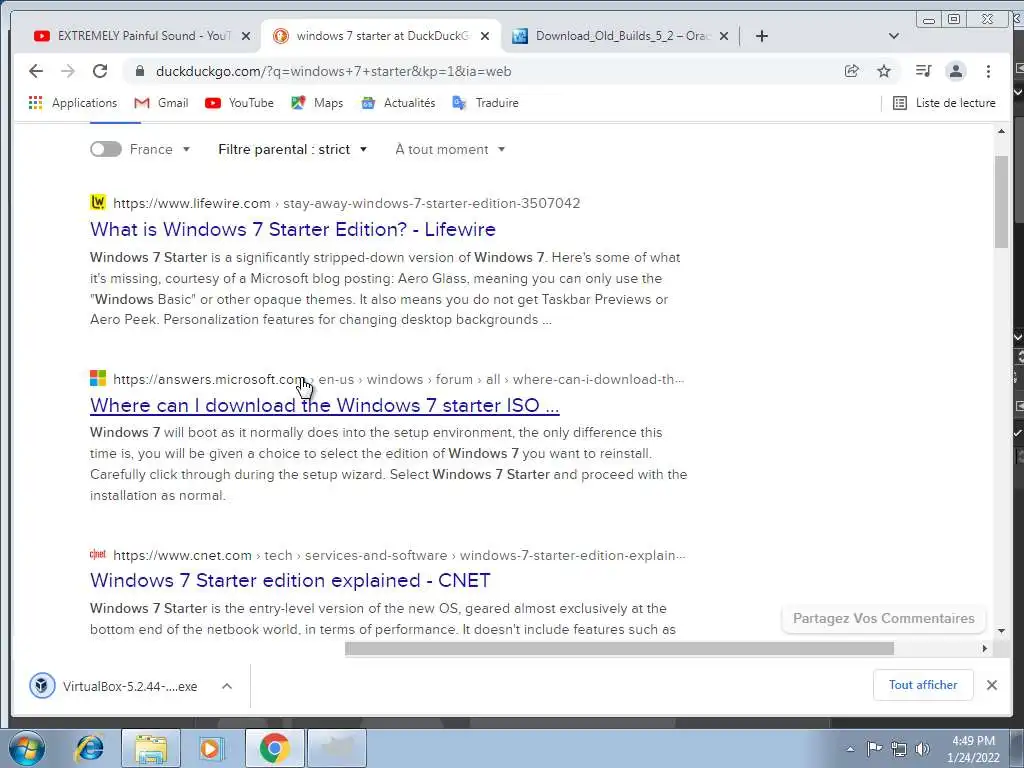Viewport: 1024px width, 768px height.
Task: Click the scroll right arrow
Action: tap(984, 648)
